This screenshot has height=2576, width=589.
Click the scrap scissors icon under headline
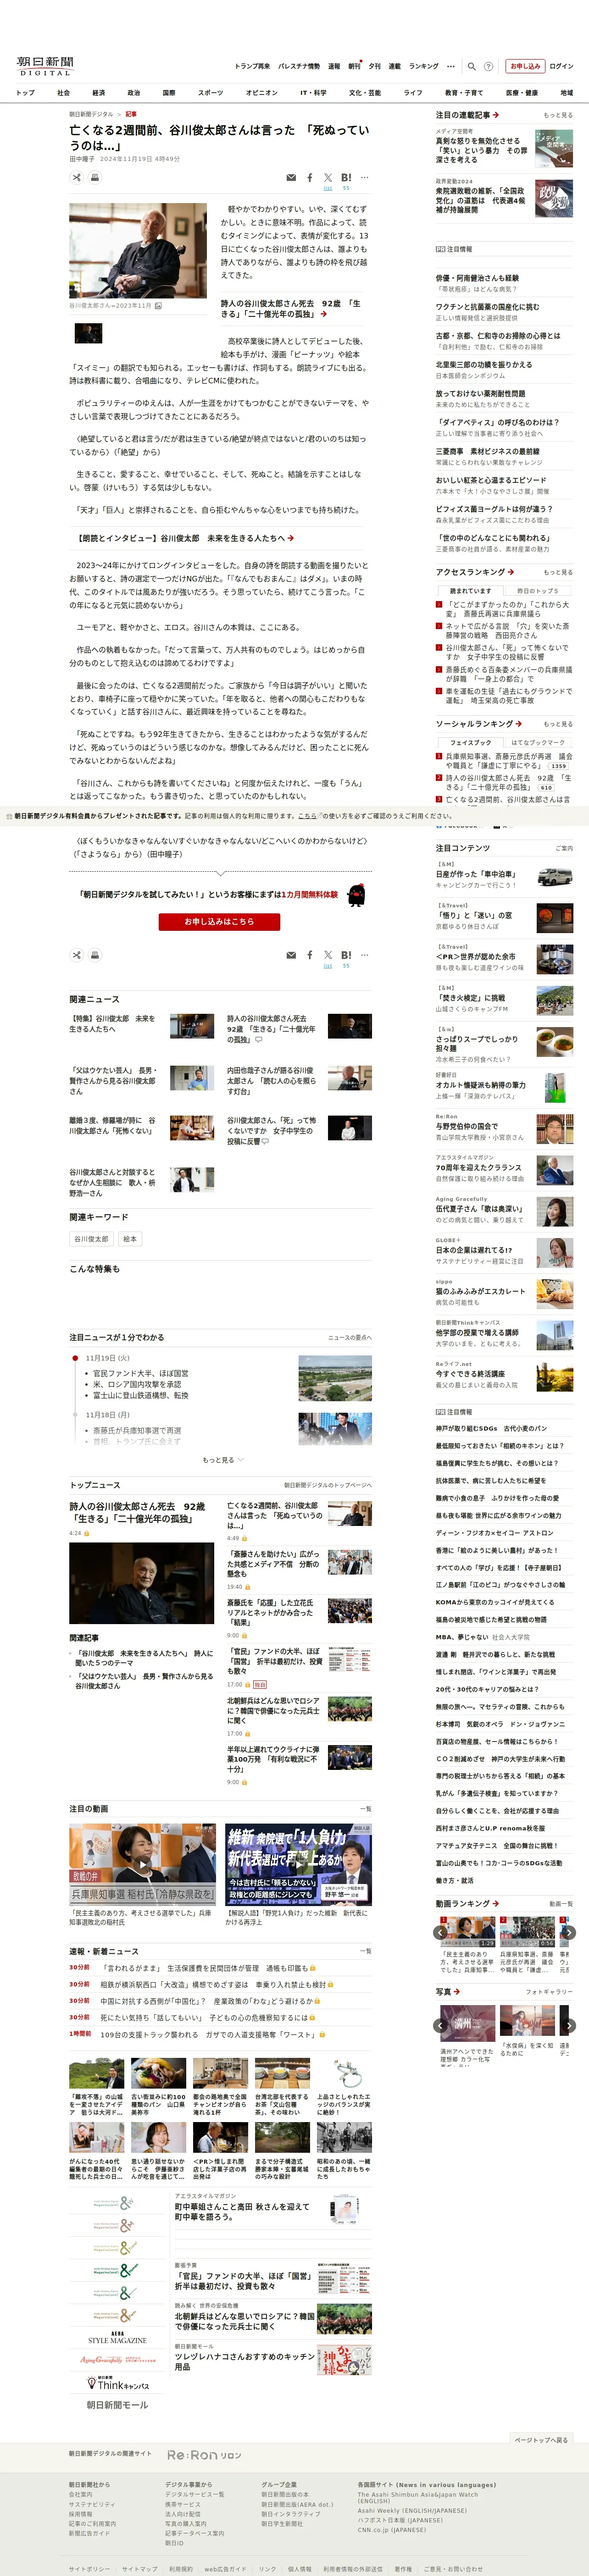pos(77,177)
